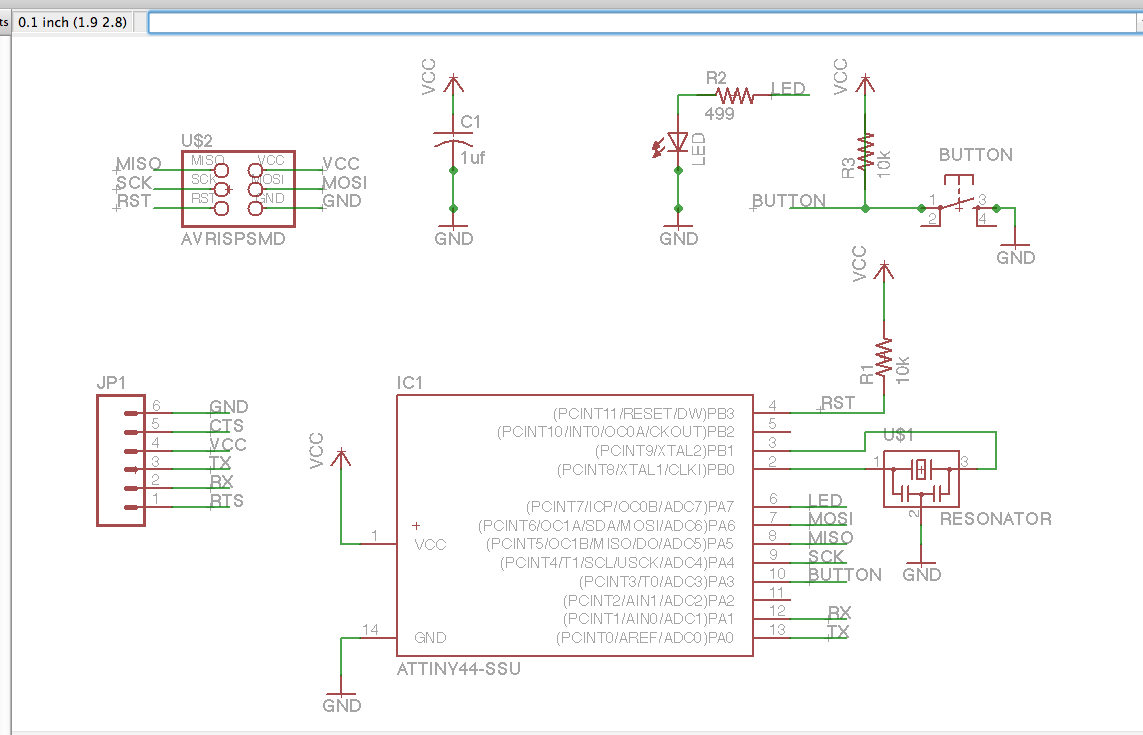Click the 'VCC' net label right of U$2
Image resolution: width=1143 pixels, height=735 pixels.
(x=341, y=163)
